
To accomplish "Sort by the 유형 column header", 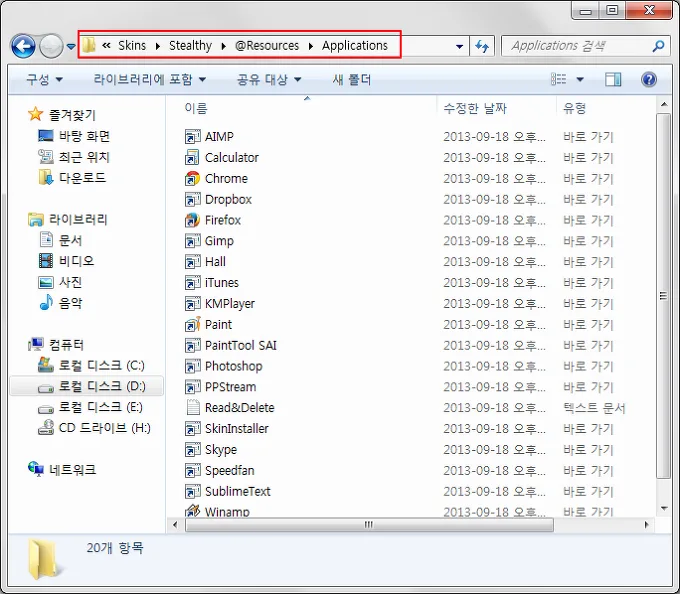I will pyautogui.click(x=574, y=108).
